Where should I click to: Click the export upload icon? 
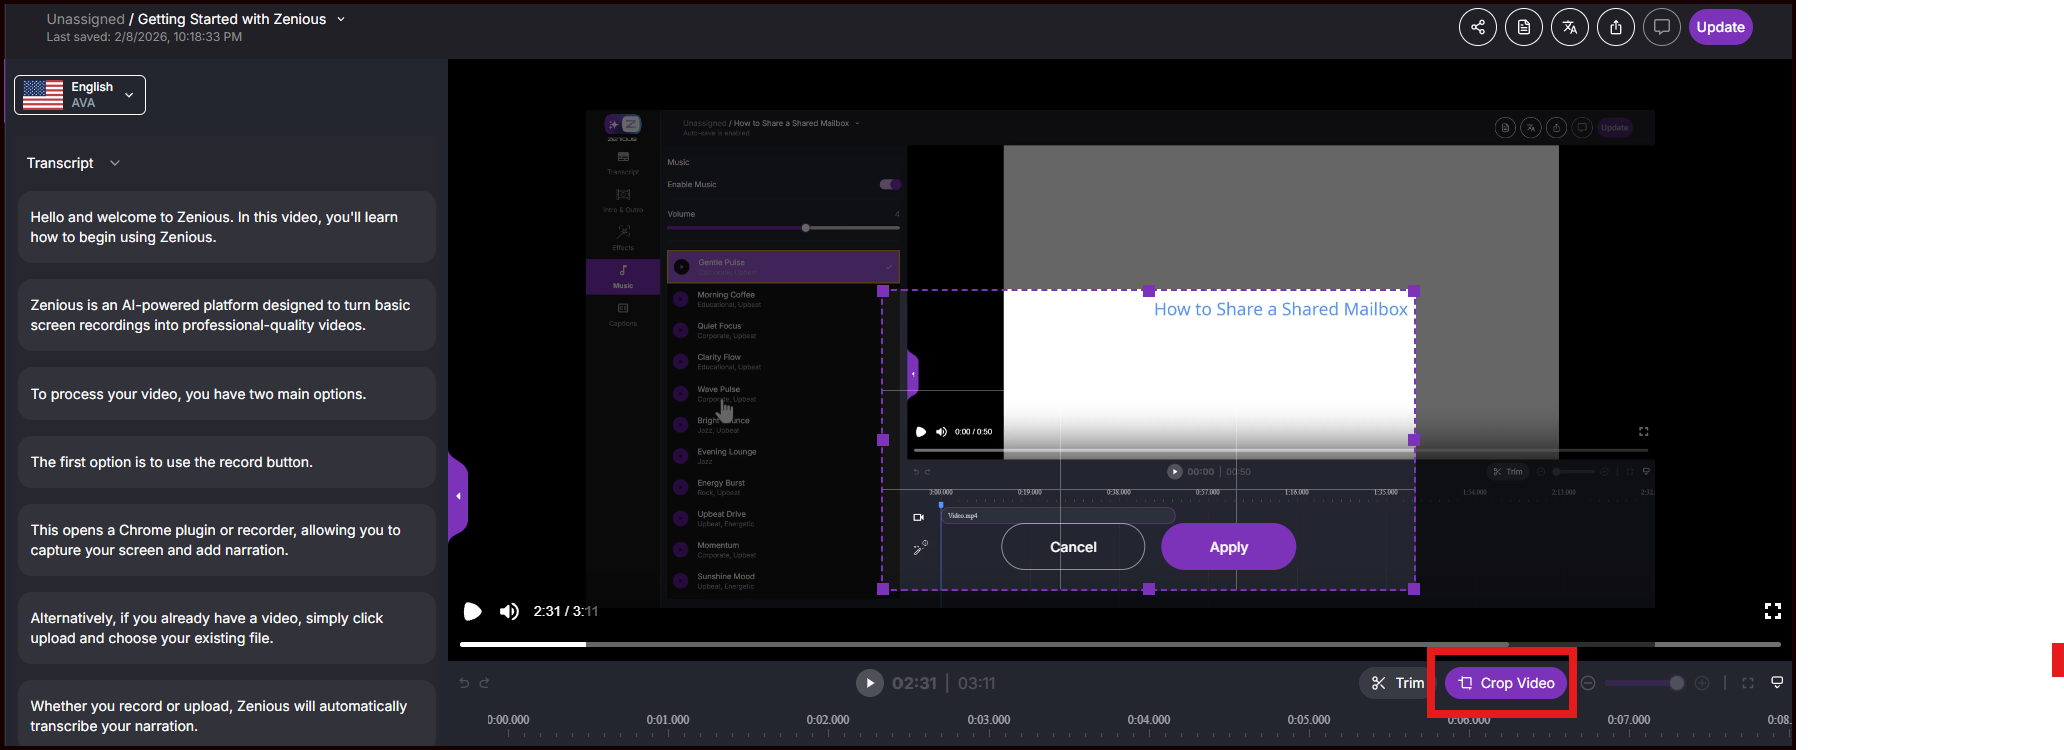[1615, 27]
